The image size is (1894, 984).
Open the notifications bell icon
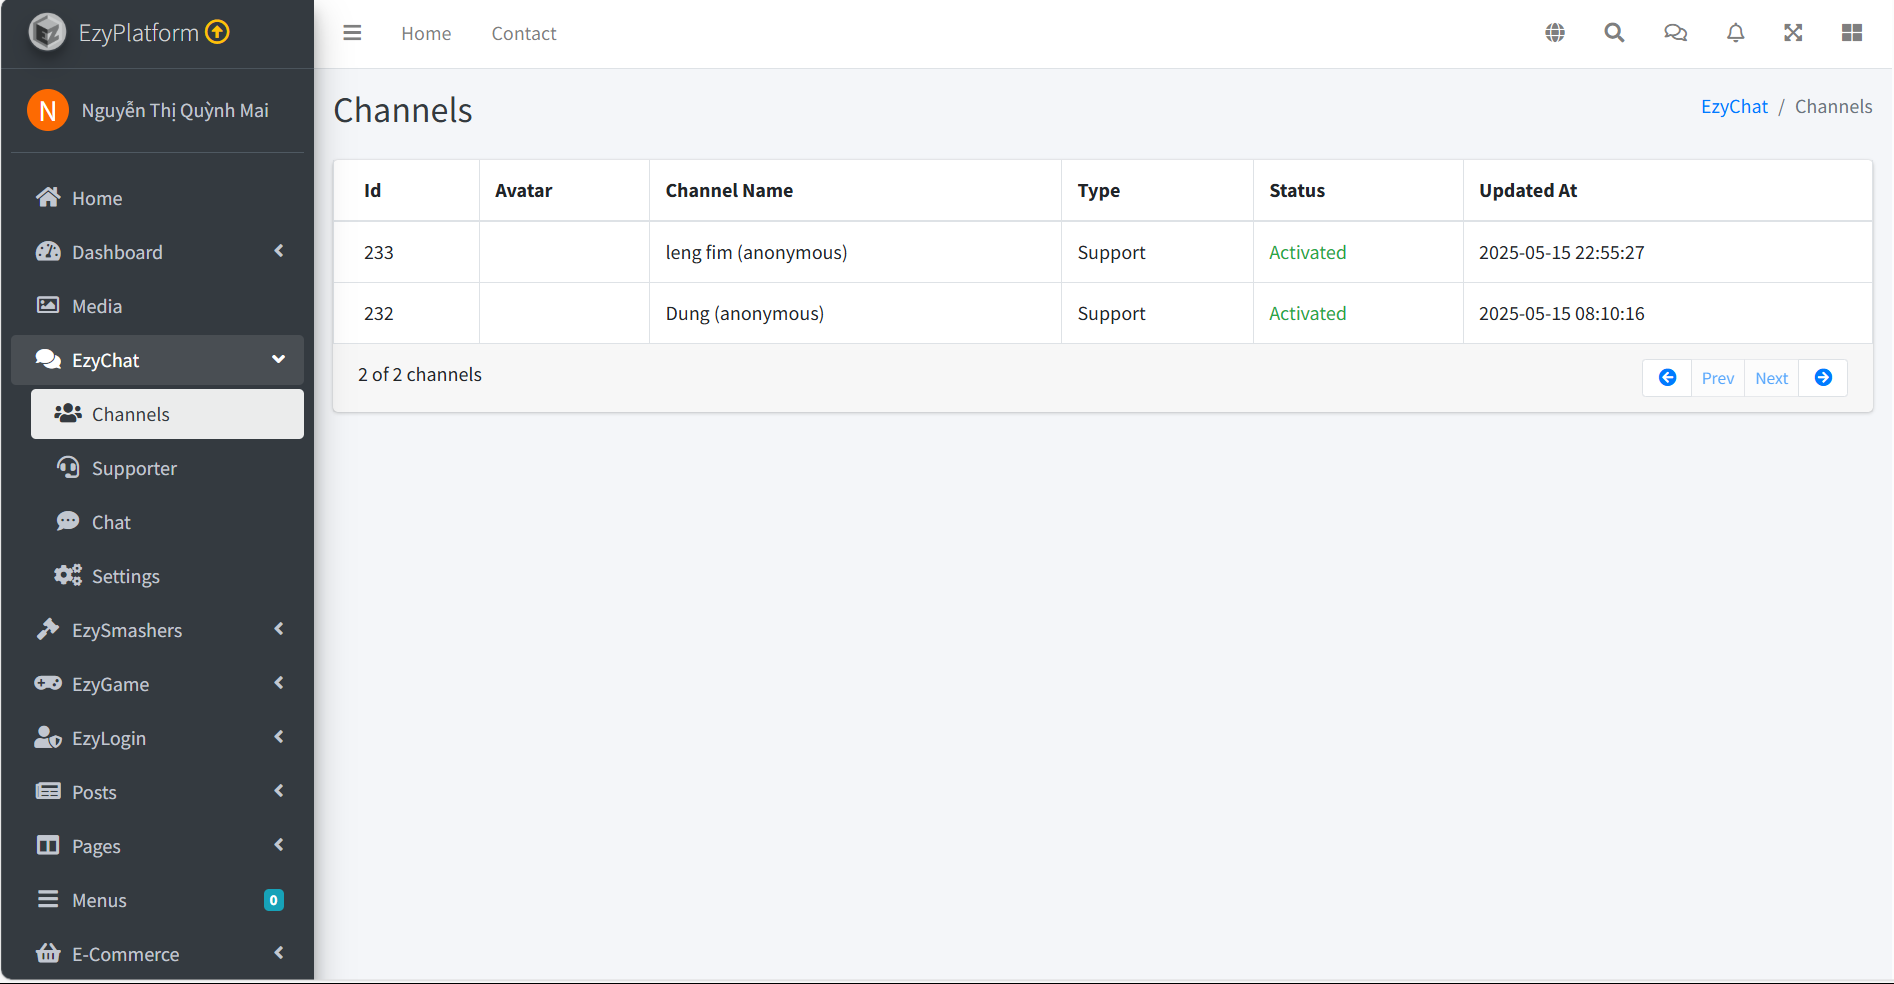[x=1735, y=33]
